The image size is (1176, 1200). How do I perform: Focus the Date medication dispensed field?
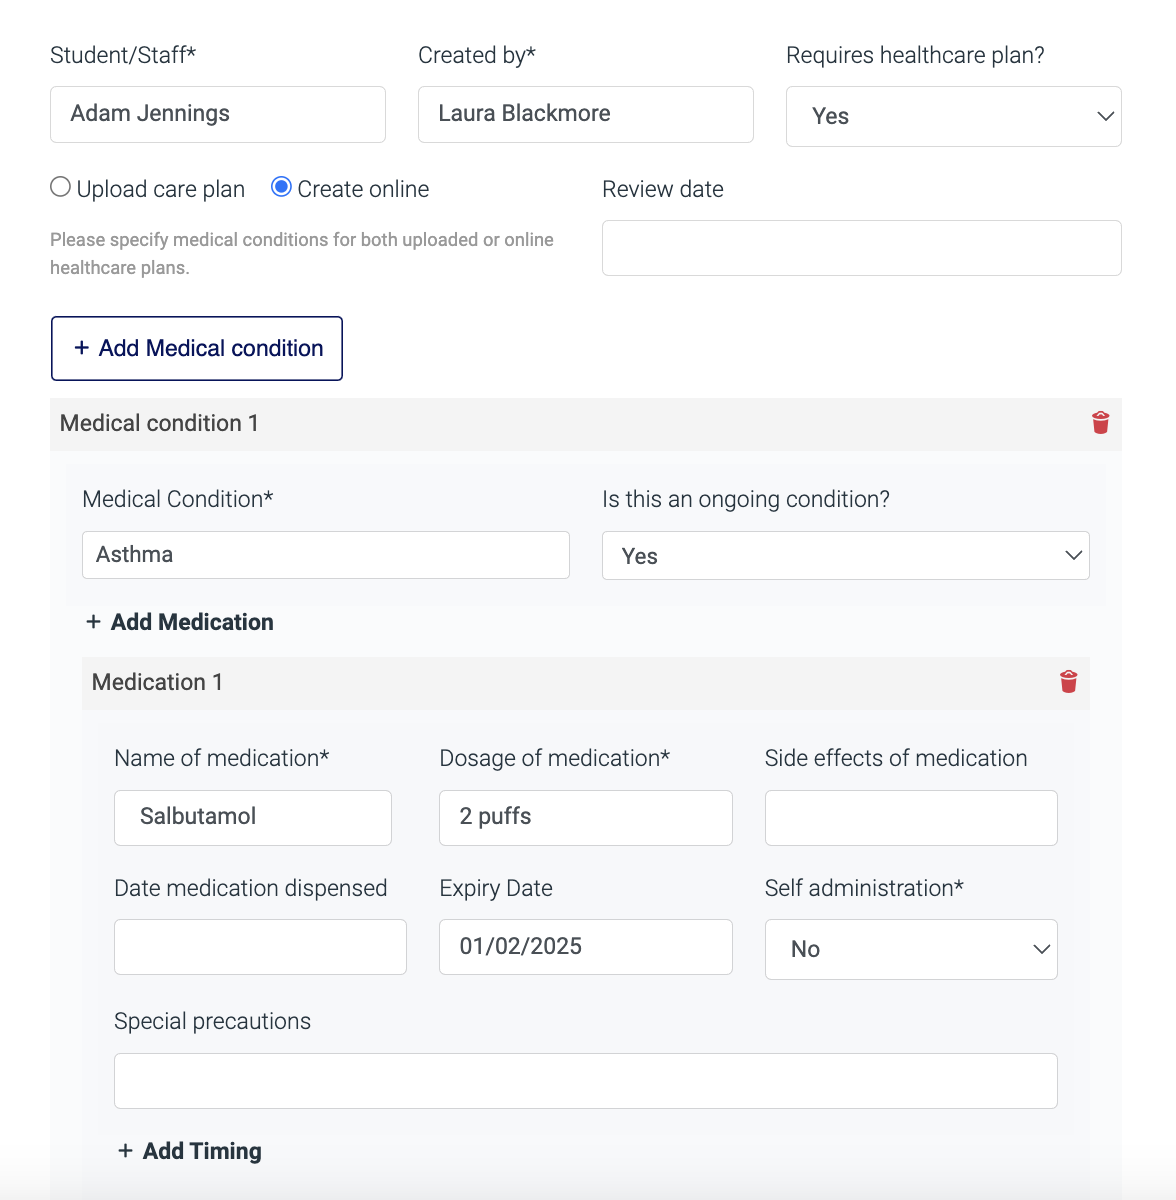[260, 947]
